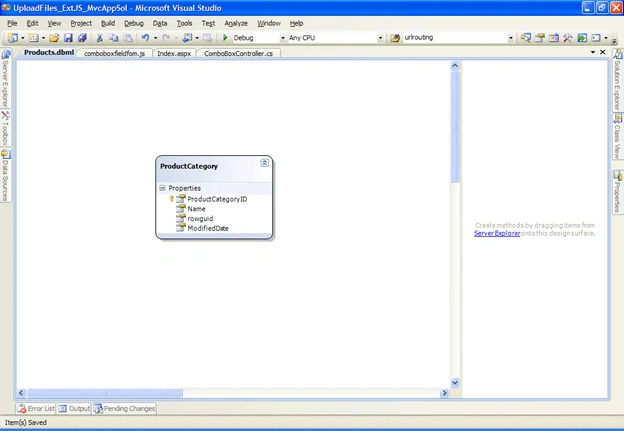
Task: Open the Tools menu
Action: [184, 23]
